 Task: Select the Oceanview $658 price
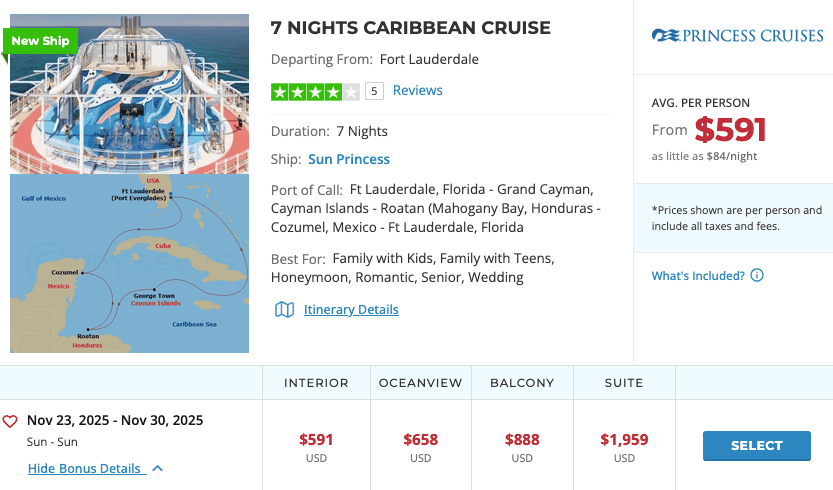(420, 440)
